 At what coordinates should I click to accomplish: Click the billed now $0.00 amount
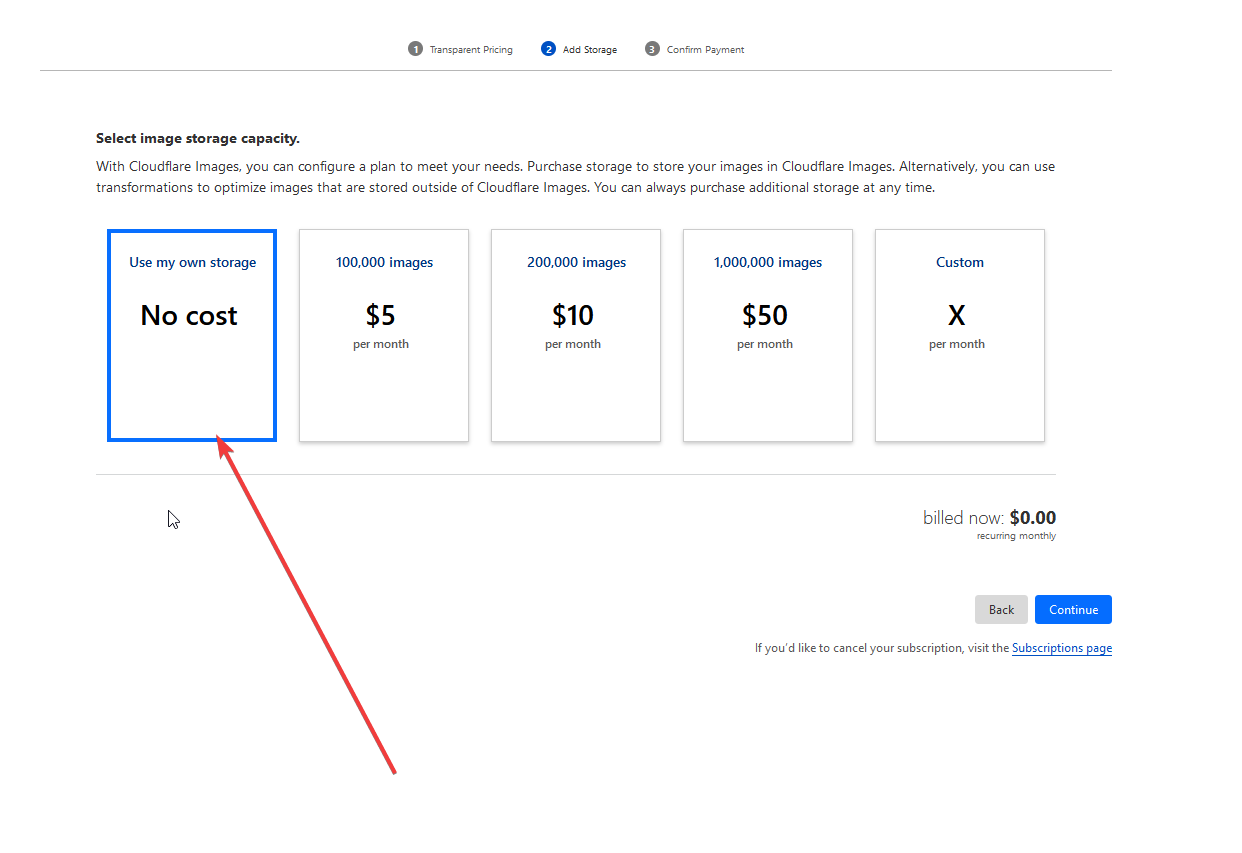tap(1033, 518)
